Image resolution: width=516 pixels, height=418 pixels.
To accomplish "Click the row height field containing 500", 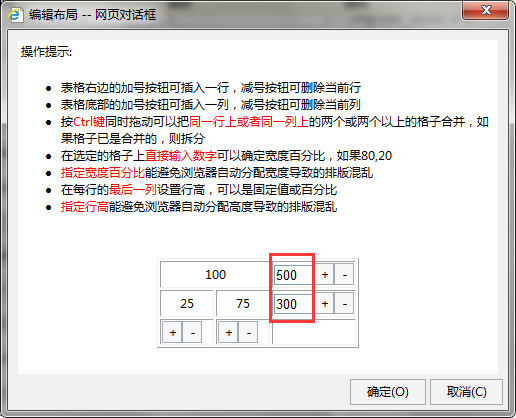I will click(293, 275).
